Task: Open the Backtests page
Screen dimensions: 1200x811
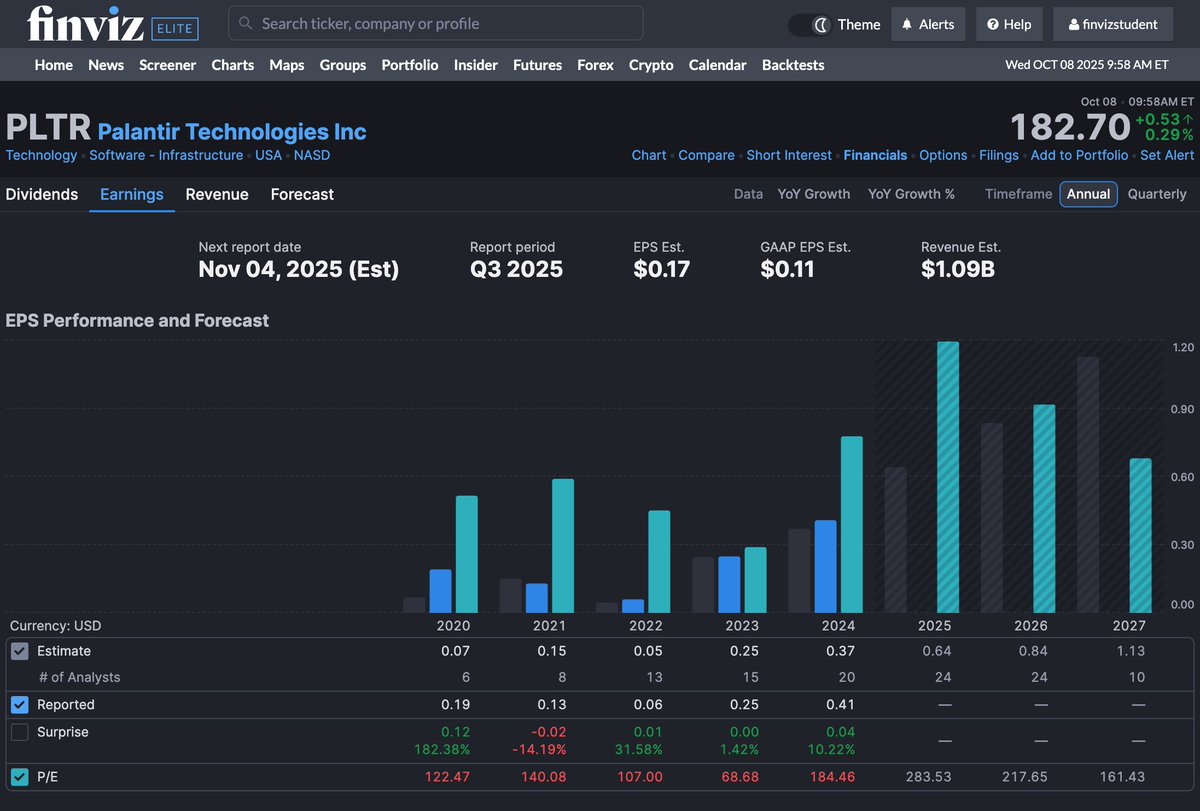Action: pyautogui.click(x=793, y=65)
